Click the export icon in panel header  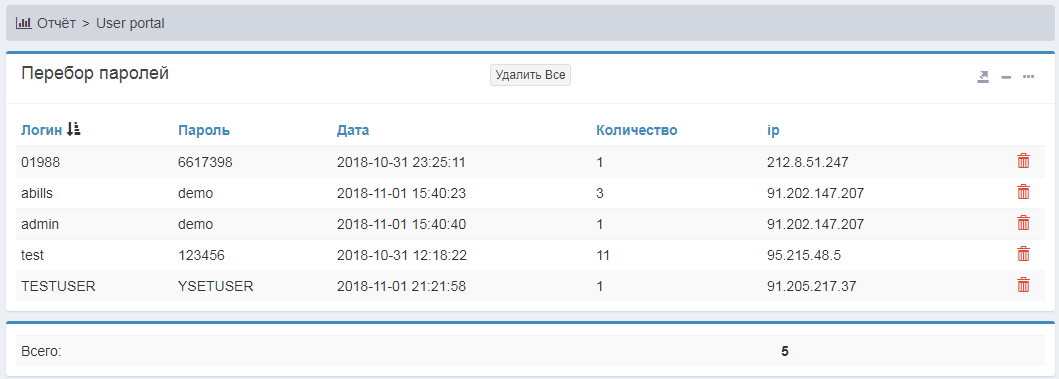coord(983,77)
